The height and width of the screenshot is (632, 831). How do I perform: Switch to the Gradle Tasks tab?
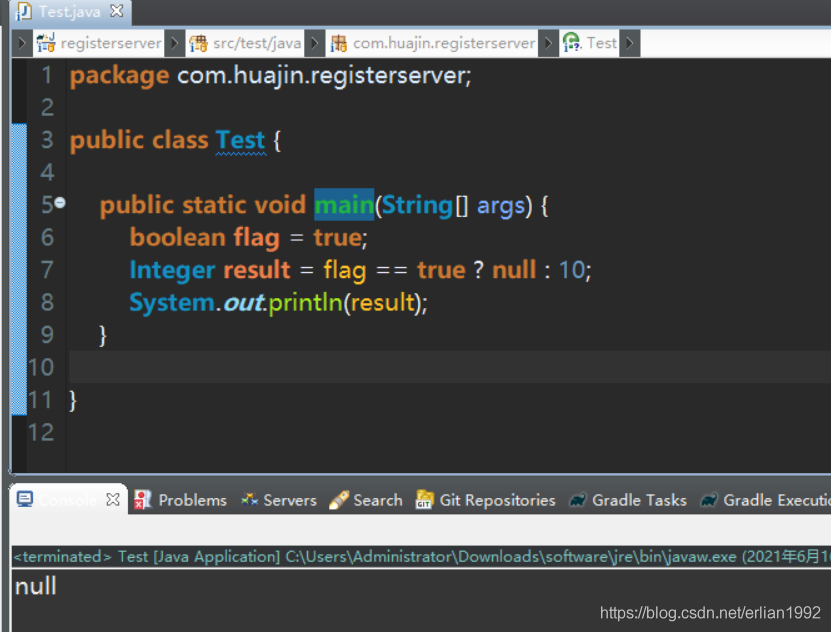(639, 500)
